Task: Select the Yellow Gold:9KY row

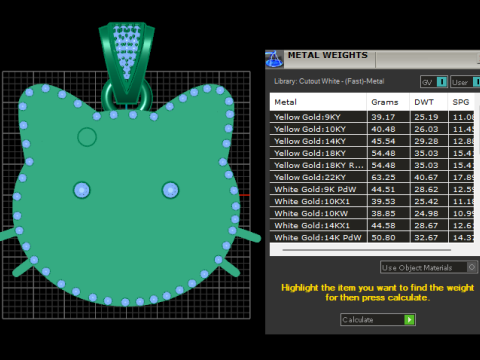Action: pyautogui.click(x=372, y=117)
